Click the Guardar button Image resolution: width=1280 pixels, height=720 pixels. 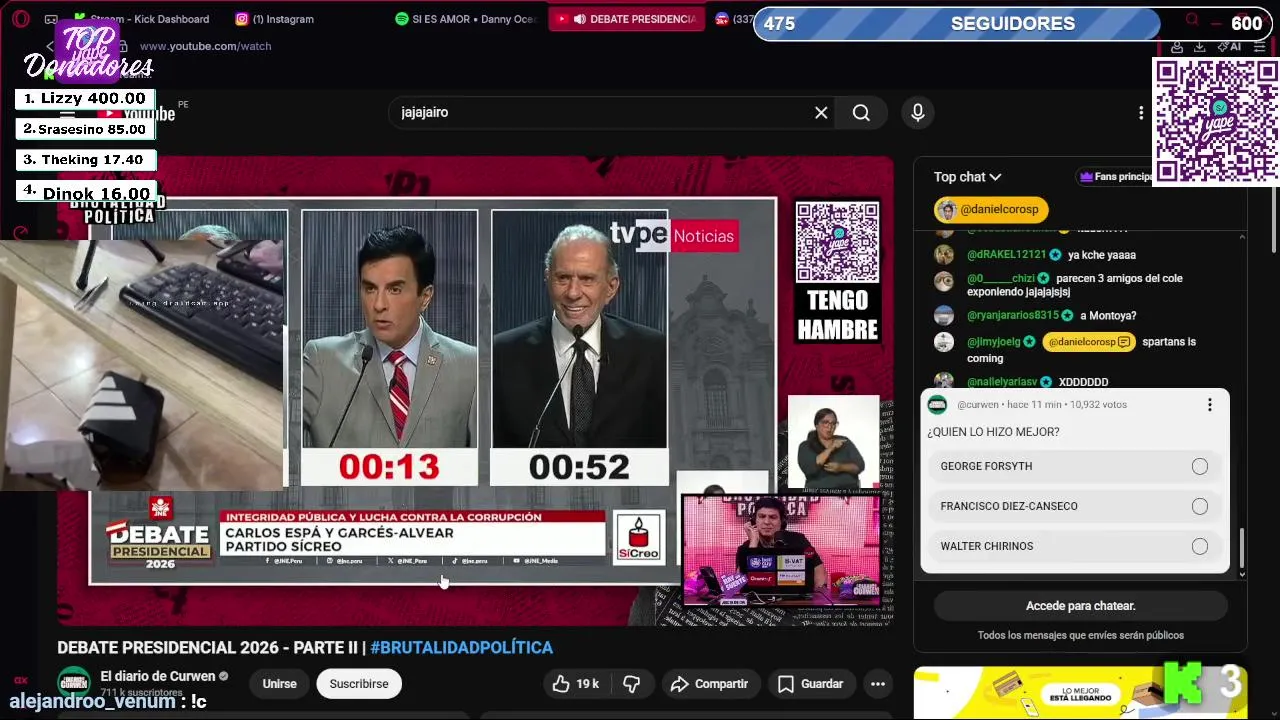click(x=810, y=684)
